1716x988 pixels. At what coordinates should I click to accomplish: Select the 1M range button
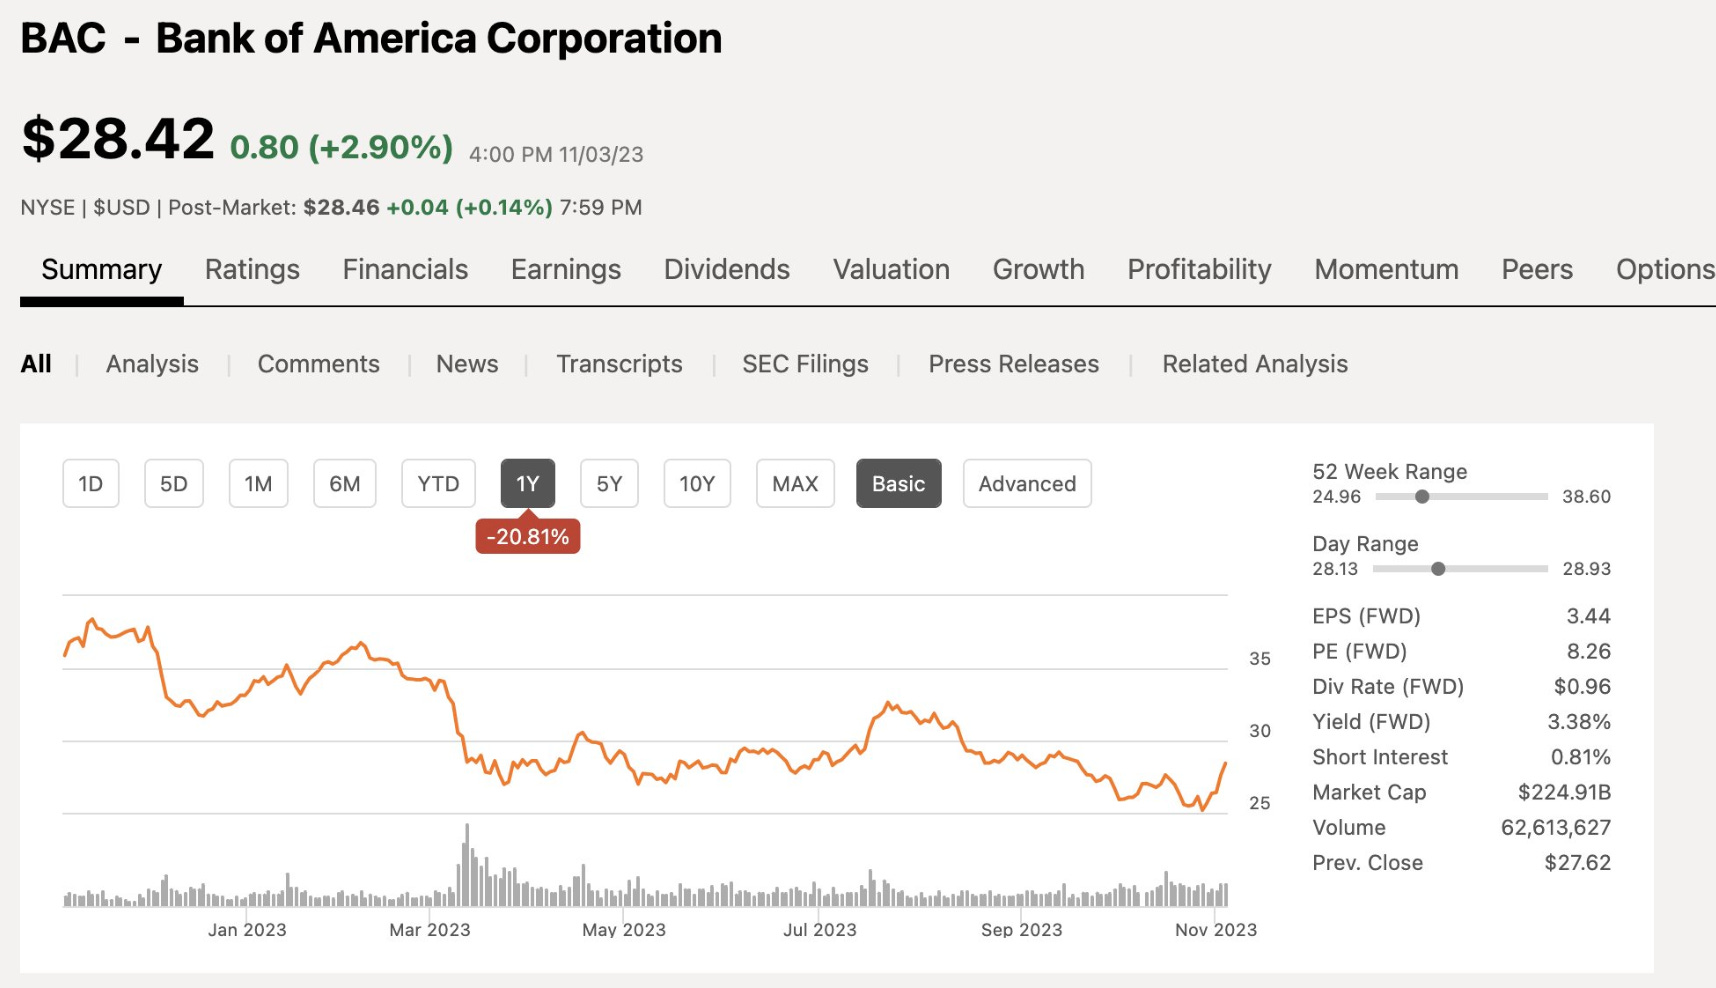[259, 484]
